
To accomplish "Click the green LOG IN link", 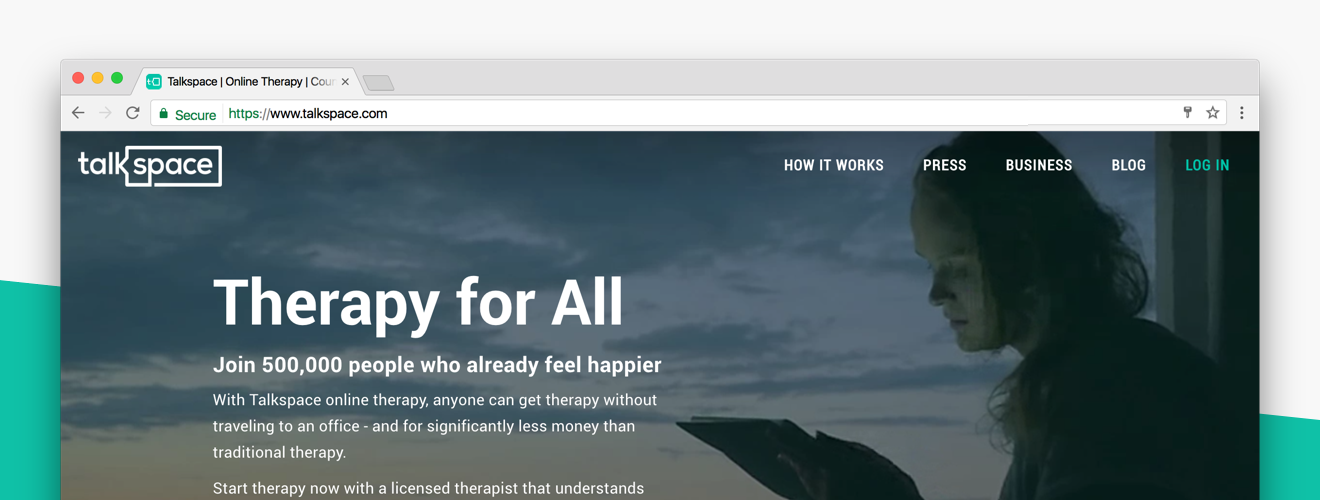I will (x=1207, y=166).
